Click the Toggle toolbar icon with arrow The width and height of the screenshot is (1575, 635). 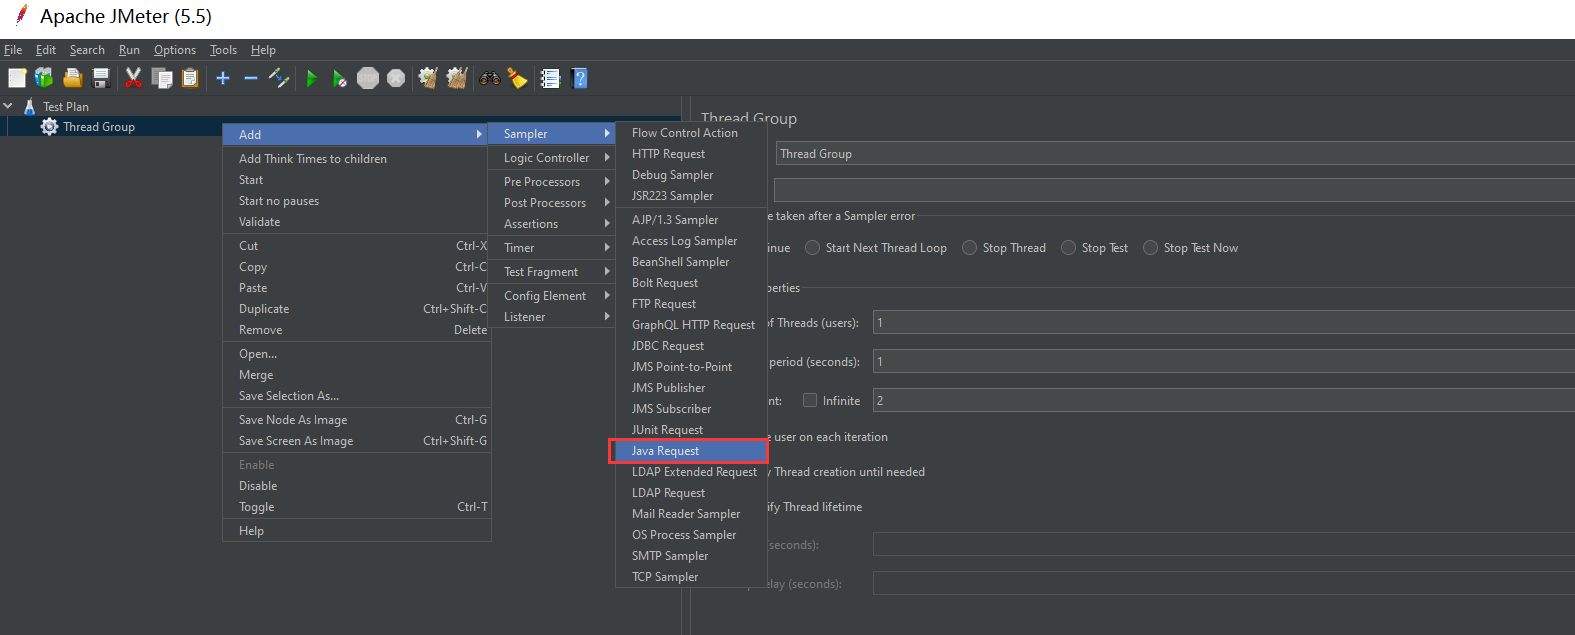(x=279, y=78)
